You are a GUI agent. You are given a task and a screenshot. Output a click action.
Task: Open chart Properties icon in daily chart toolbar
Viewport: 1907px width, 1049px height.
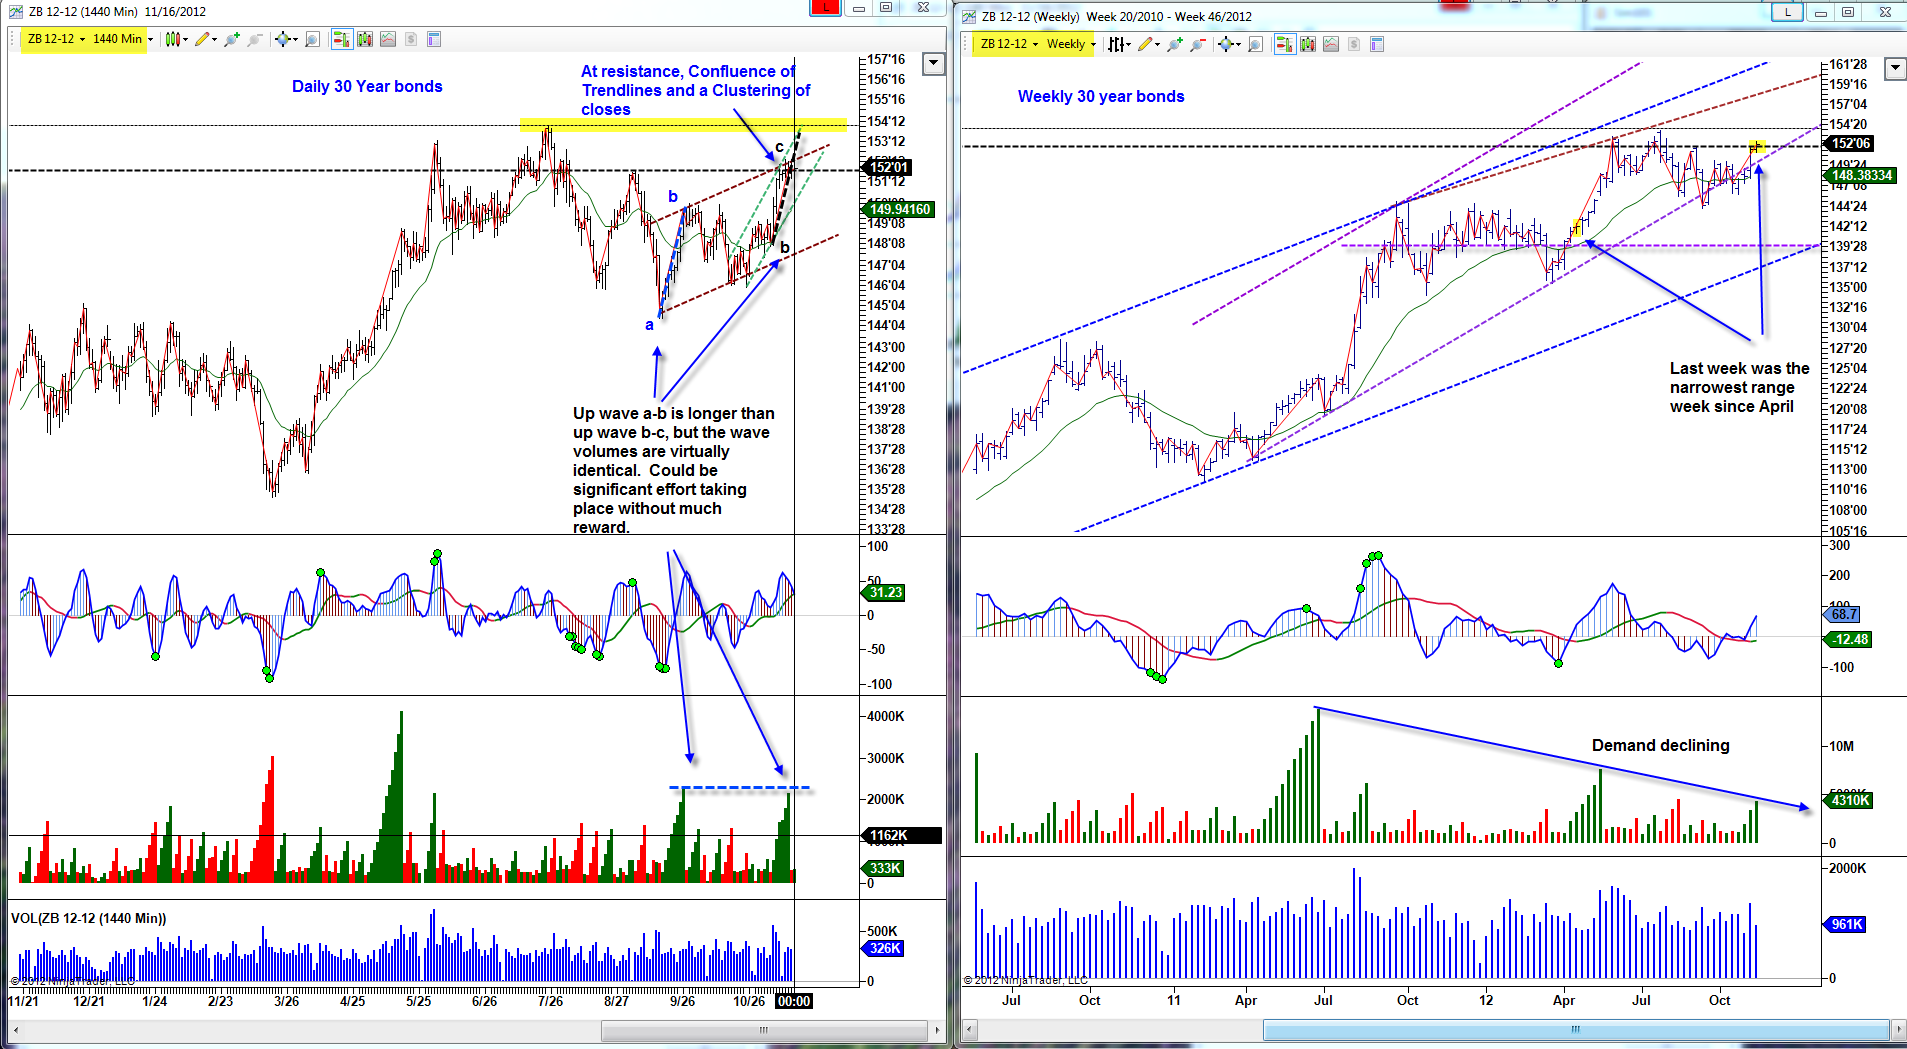[x=434, y=39]
